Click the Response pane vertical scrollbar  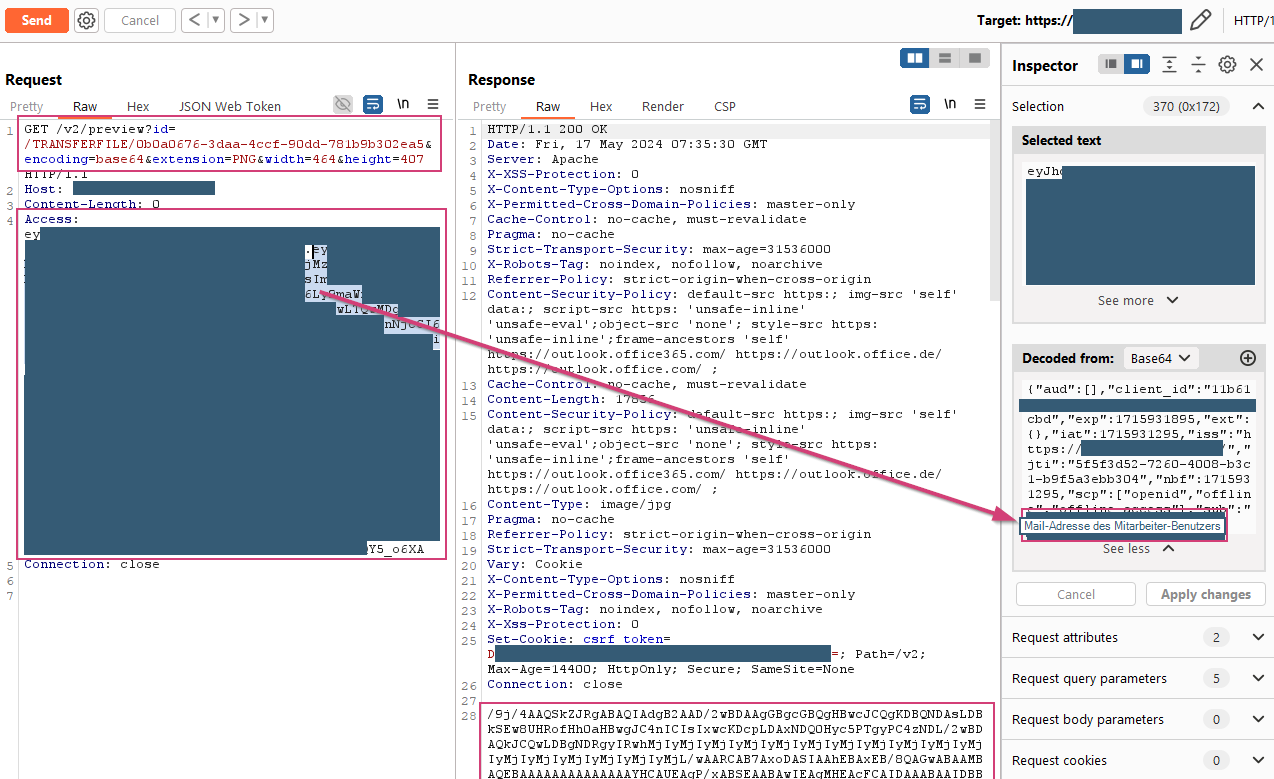994,211
